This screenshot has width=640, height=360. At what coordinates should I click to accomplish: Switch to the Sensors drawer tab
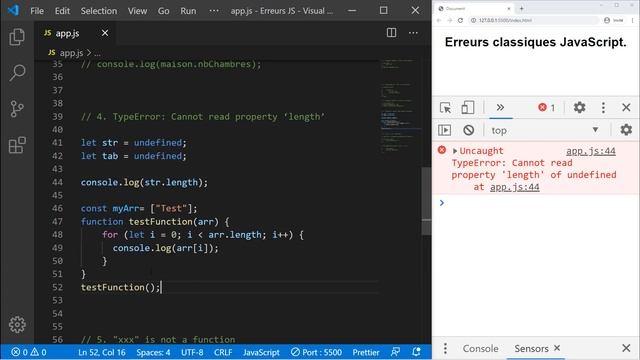[x=531, y=348]
